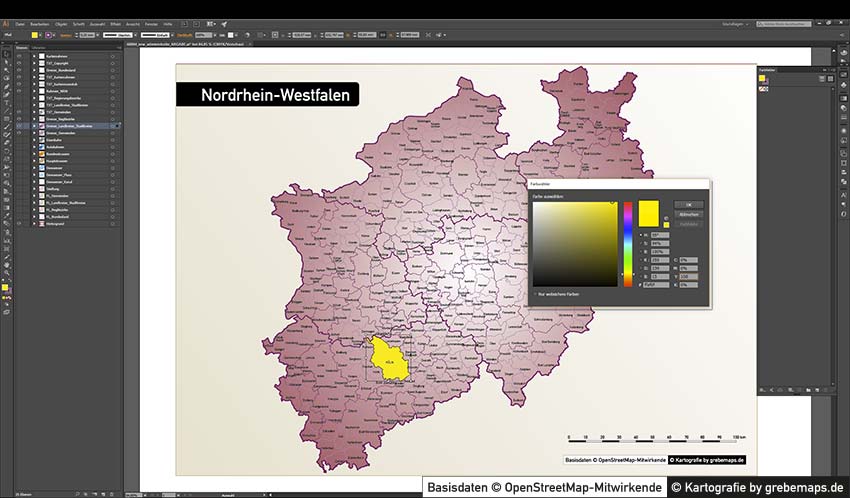Viewport: 850px width, 498px height.
Task: Expand the Grenzen_Landkreise_Stadtkreise layer
Action: [x=34, y=126]
